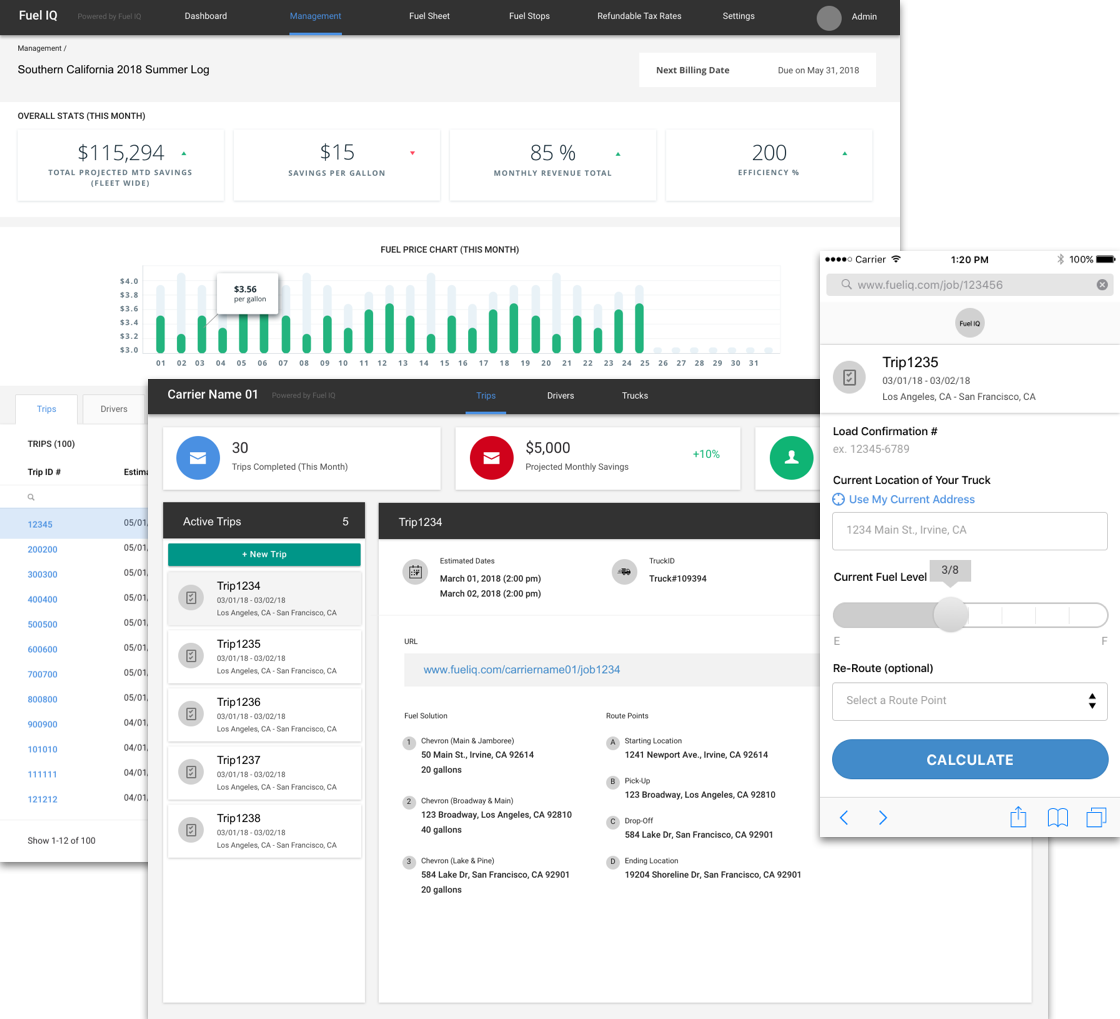Switch to the Drivers tab in Carrier Name 01

pyautogui.click(x=560, y=395)
